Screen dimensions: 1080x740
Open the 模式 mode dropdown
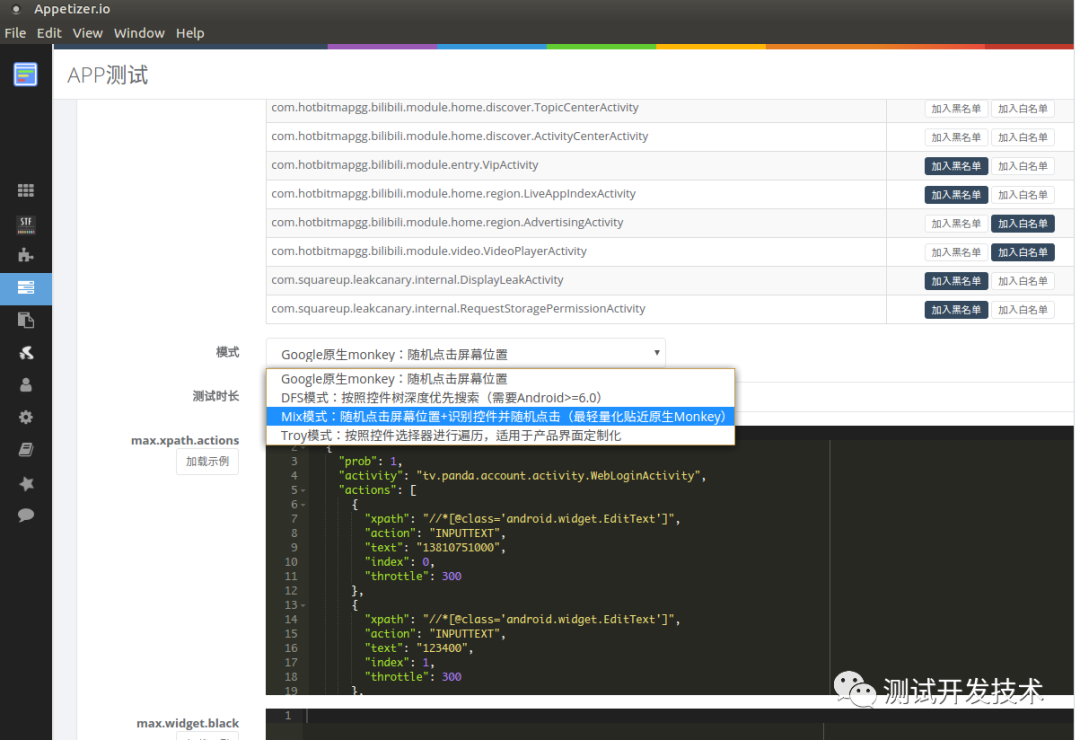click(466, 353)
